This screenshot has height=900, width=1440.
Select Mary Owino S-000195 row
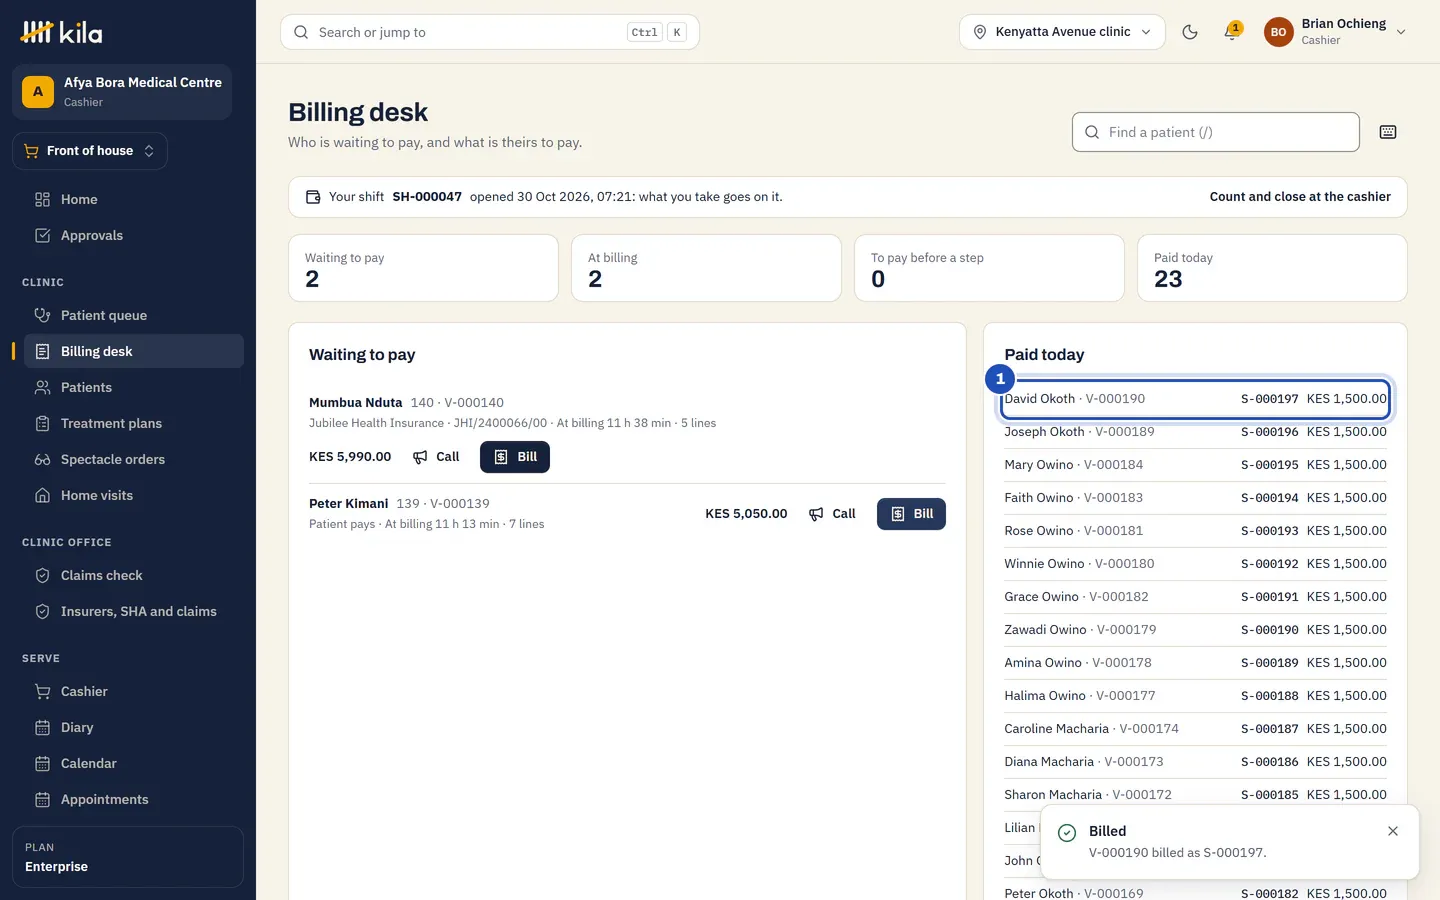(1195, 465)
